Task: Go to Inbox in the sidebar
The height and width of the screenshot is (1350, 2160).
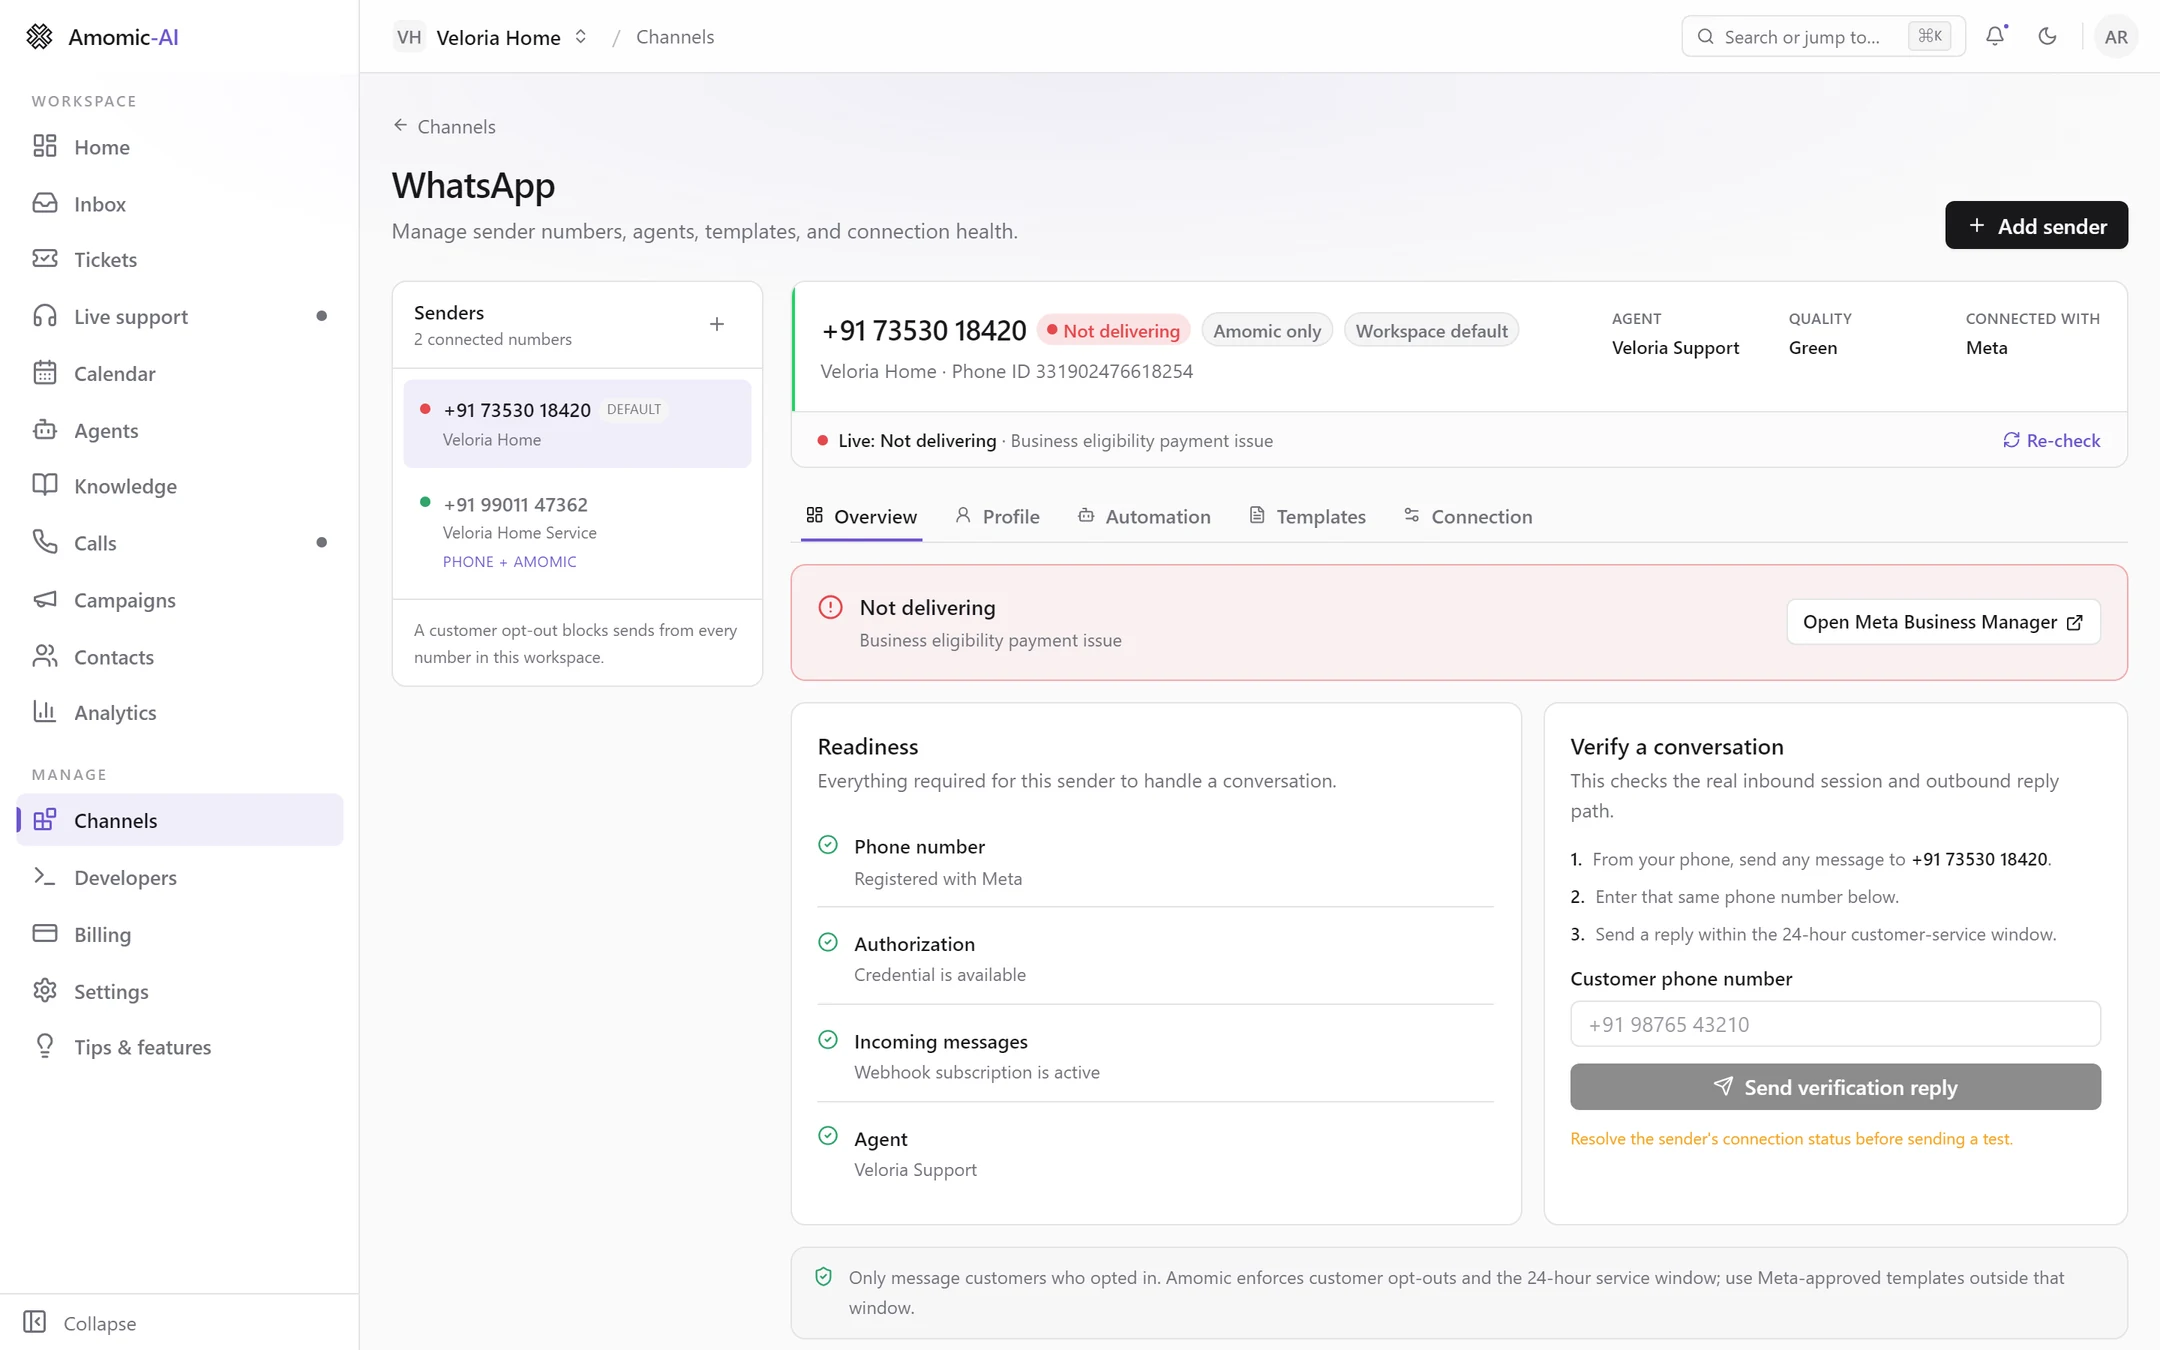Action: click(x=180, y=203)
